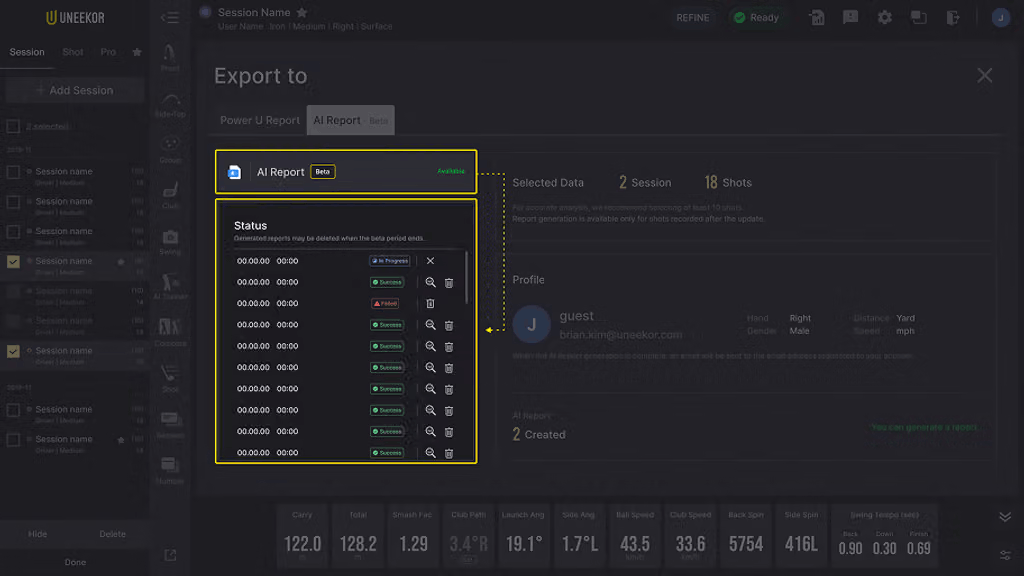Favorite the session via the star beside Session Name
Screen dimensions: 1024x576
302,12
